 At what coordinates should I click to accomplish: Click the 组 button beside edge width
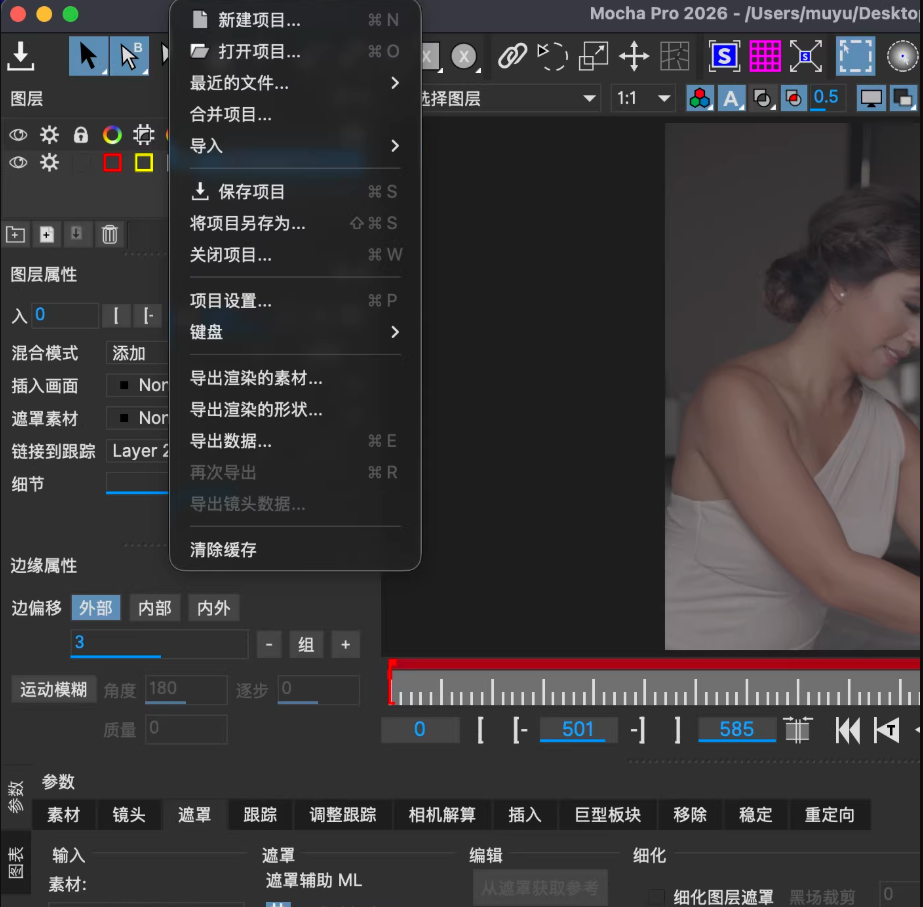pos(306,645)
